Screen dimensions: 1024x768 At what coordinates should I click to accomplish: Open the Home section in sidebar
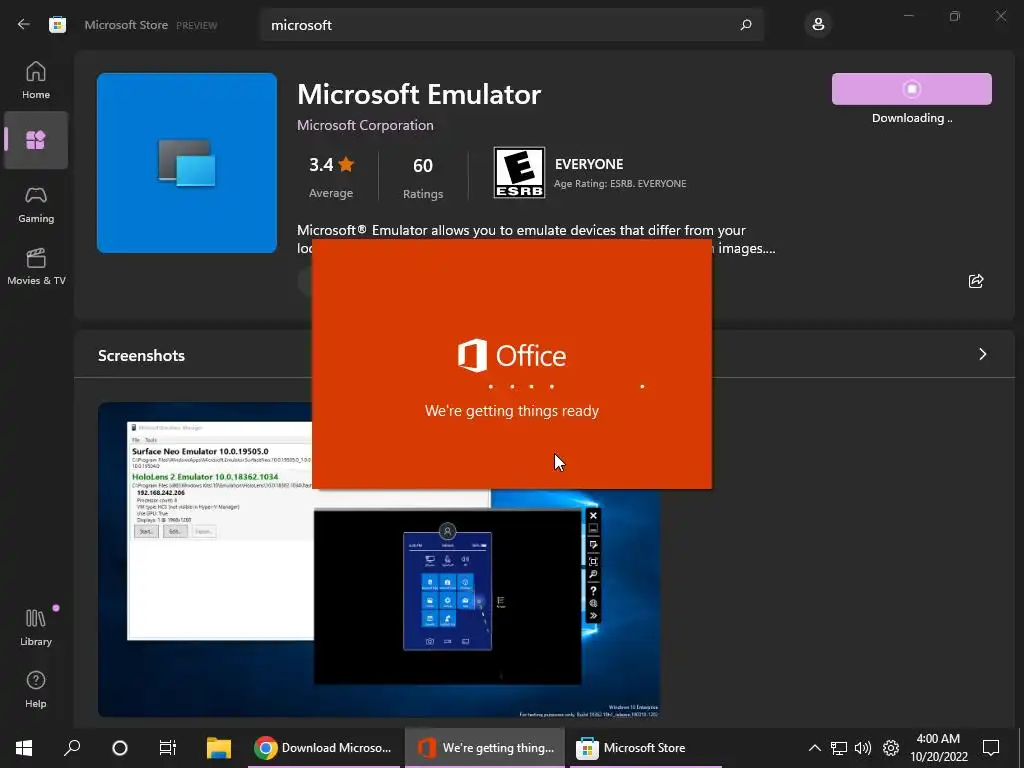click(x=36, y=80)
